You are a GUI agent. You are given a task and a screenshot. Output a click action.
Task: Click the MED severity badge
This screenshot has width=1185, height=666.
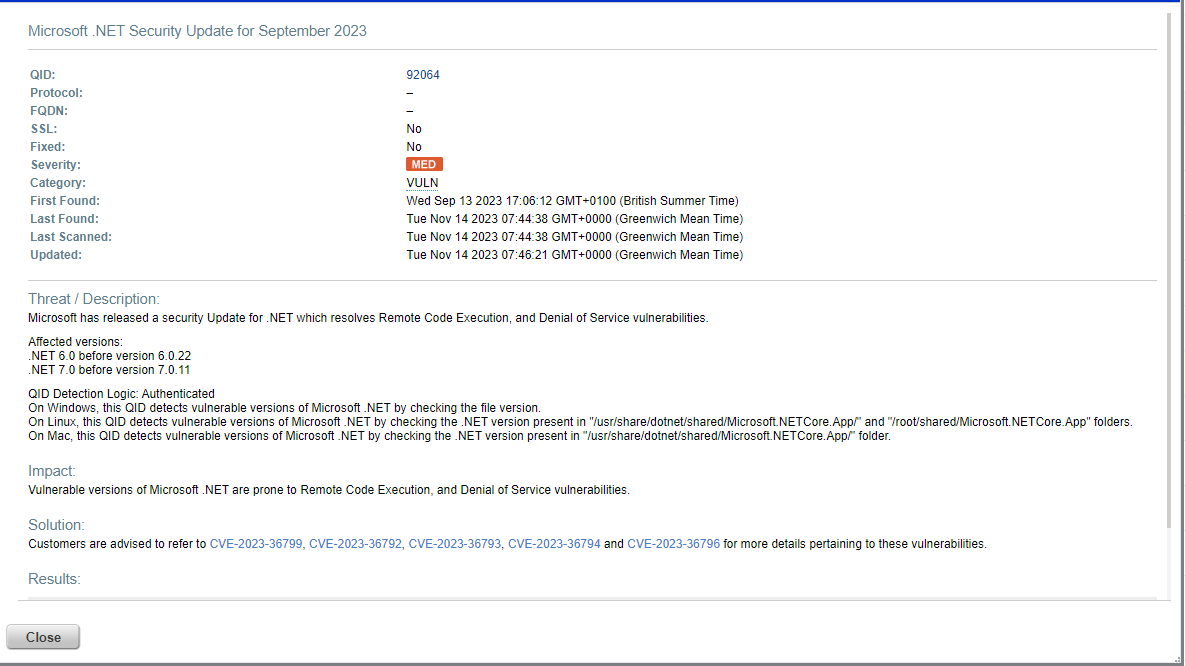point(424,164)
